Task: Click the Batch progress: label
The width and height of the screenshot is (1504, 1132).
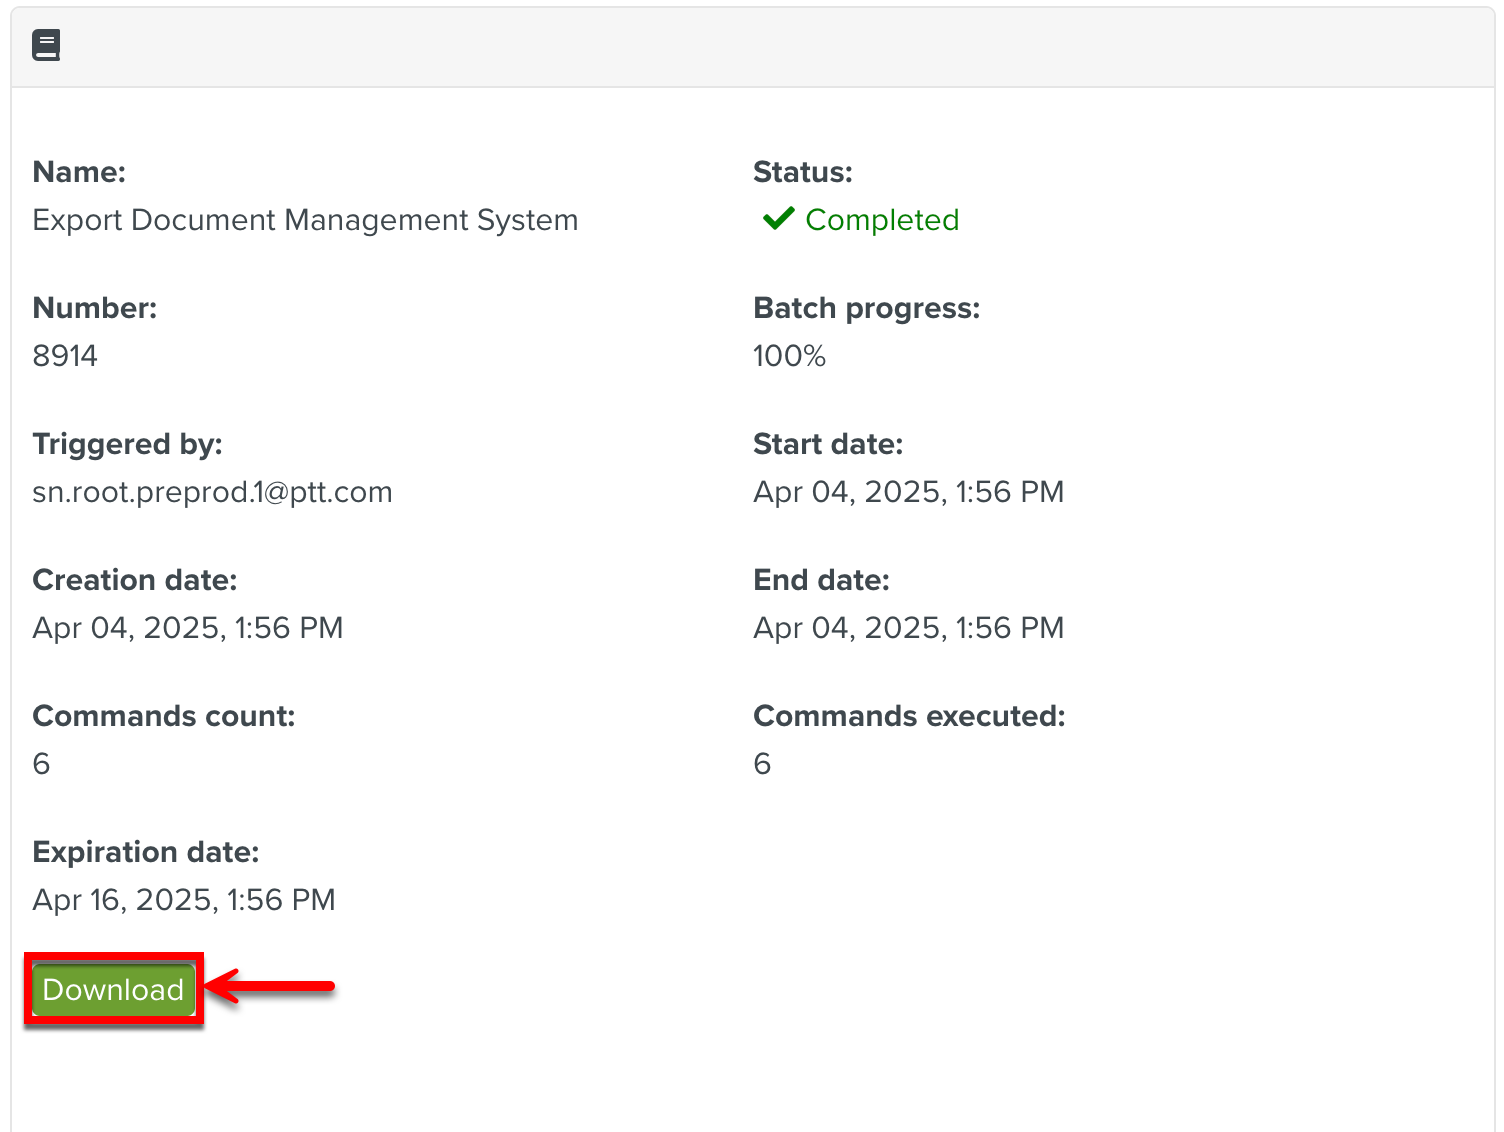Action: (x=866, y=308)
